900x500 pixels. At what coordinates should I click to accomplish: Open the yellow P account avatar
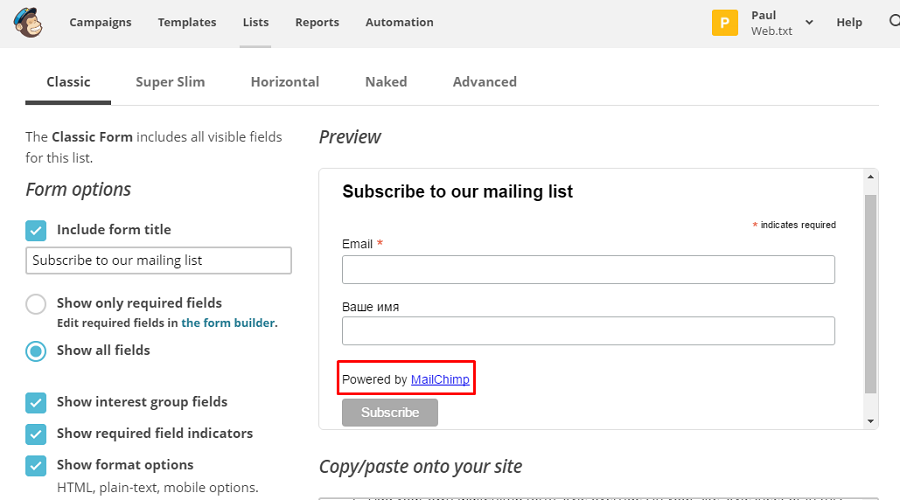[x=724, y=23]
